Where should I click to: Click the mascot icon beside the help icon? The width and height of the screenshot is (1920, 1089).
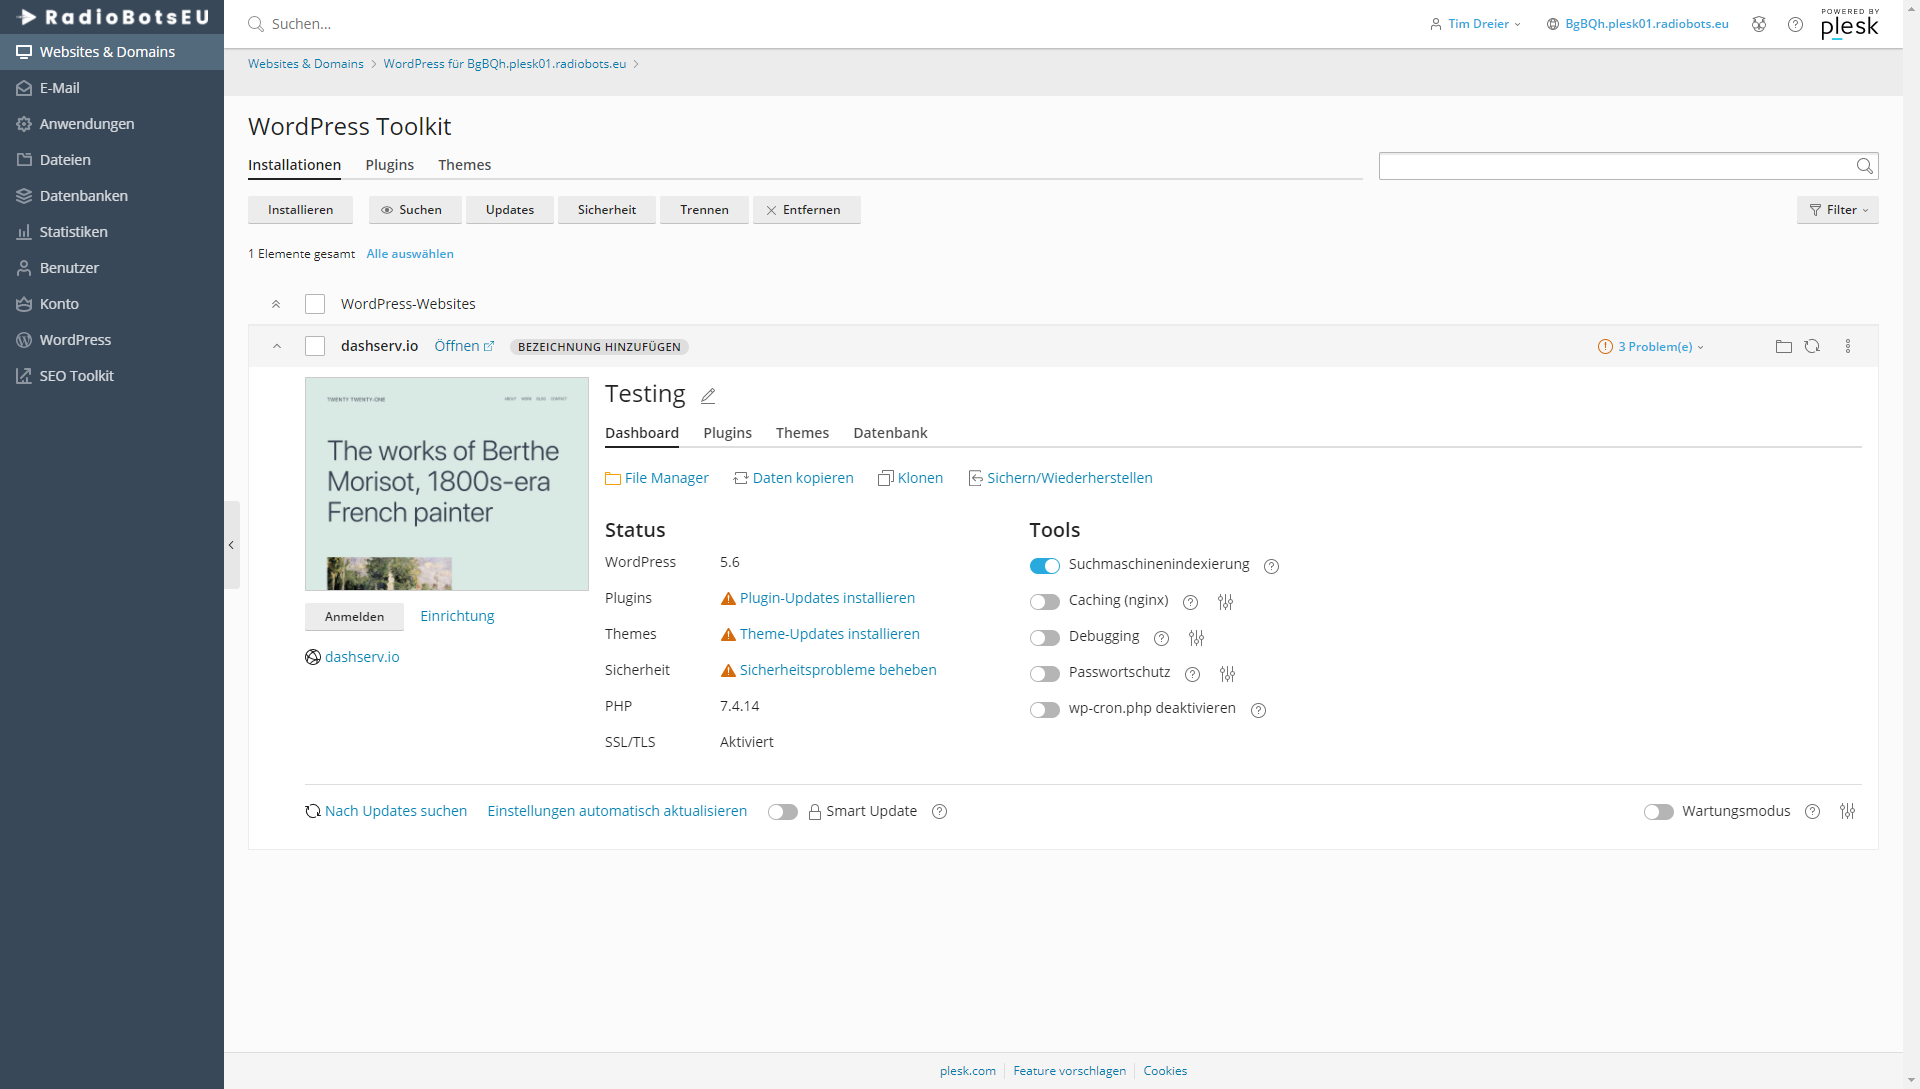coord(1759,24)
